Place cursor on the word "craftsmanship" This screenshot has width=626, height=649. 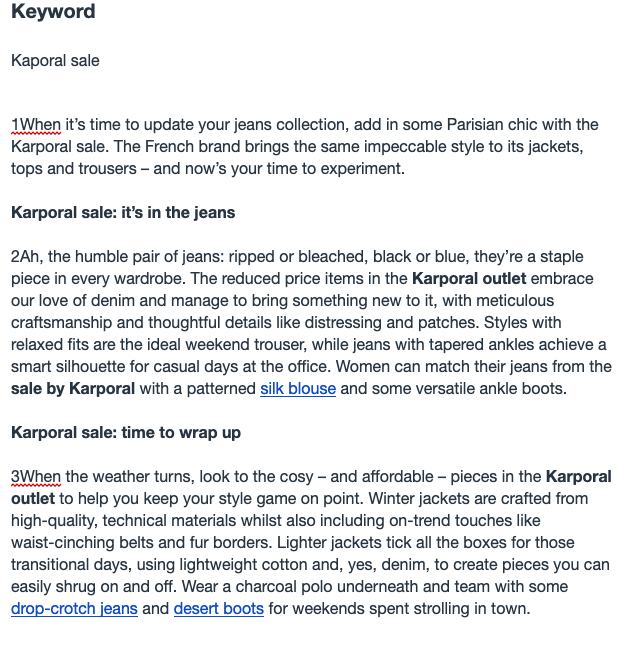[x=58, y=322]
